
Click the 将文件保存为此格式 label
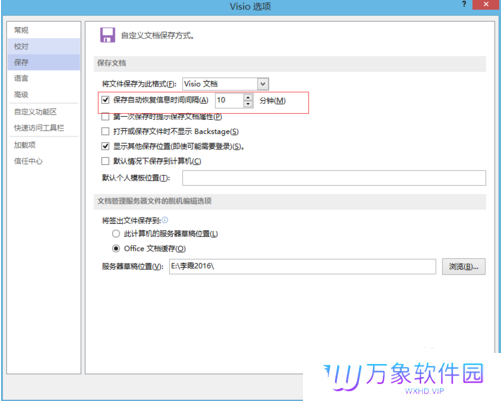pyautogui.click(x=139, y=84)
